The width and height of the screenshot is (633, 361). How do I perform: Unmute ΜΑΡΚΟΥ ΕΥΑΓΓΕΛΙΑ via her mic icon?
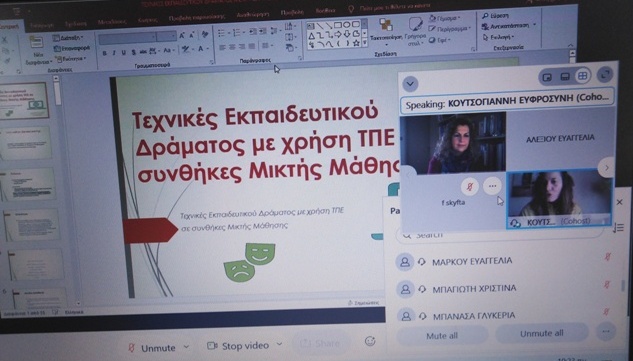(608, 257)
